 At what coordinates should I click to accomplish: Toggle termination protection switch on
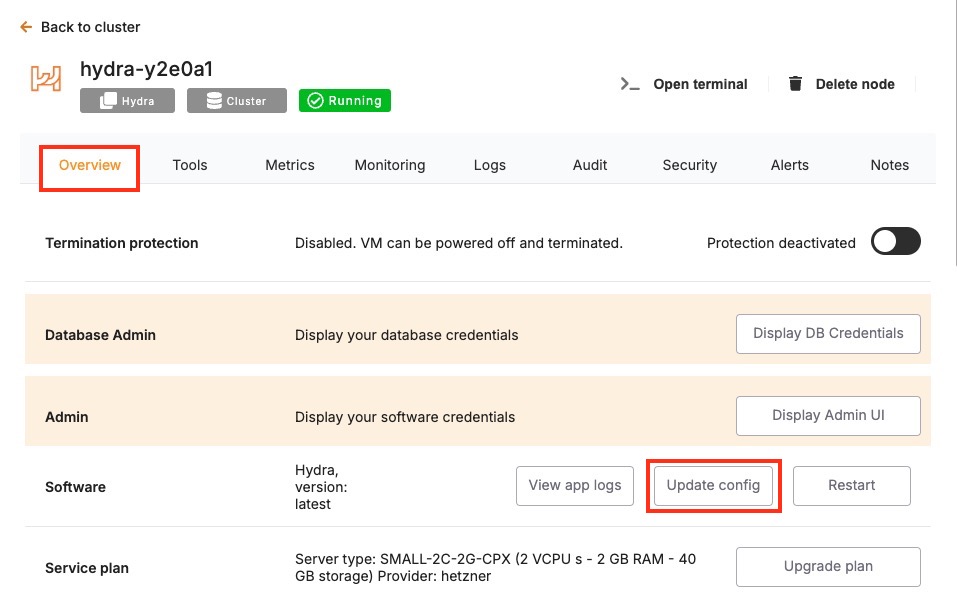(x=895, y=242)
